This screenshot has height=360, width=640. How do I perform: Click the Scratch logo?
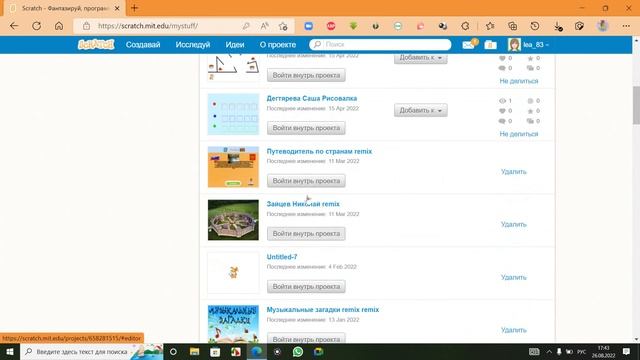click(x=96, y=44)
